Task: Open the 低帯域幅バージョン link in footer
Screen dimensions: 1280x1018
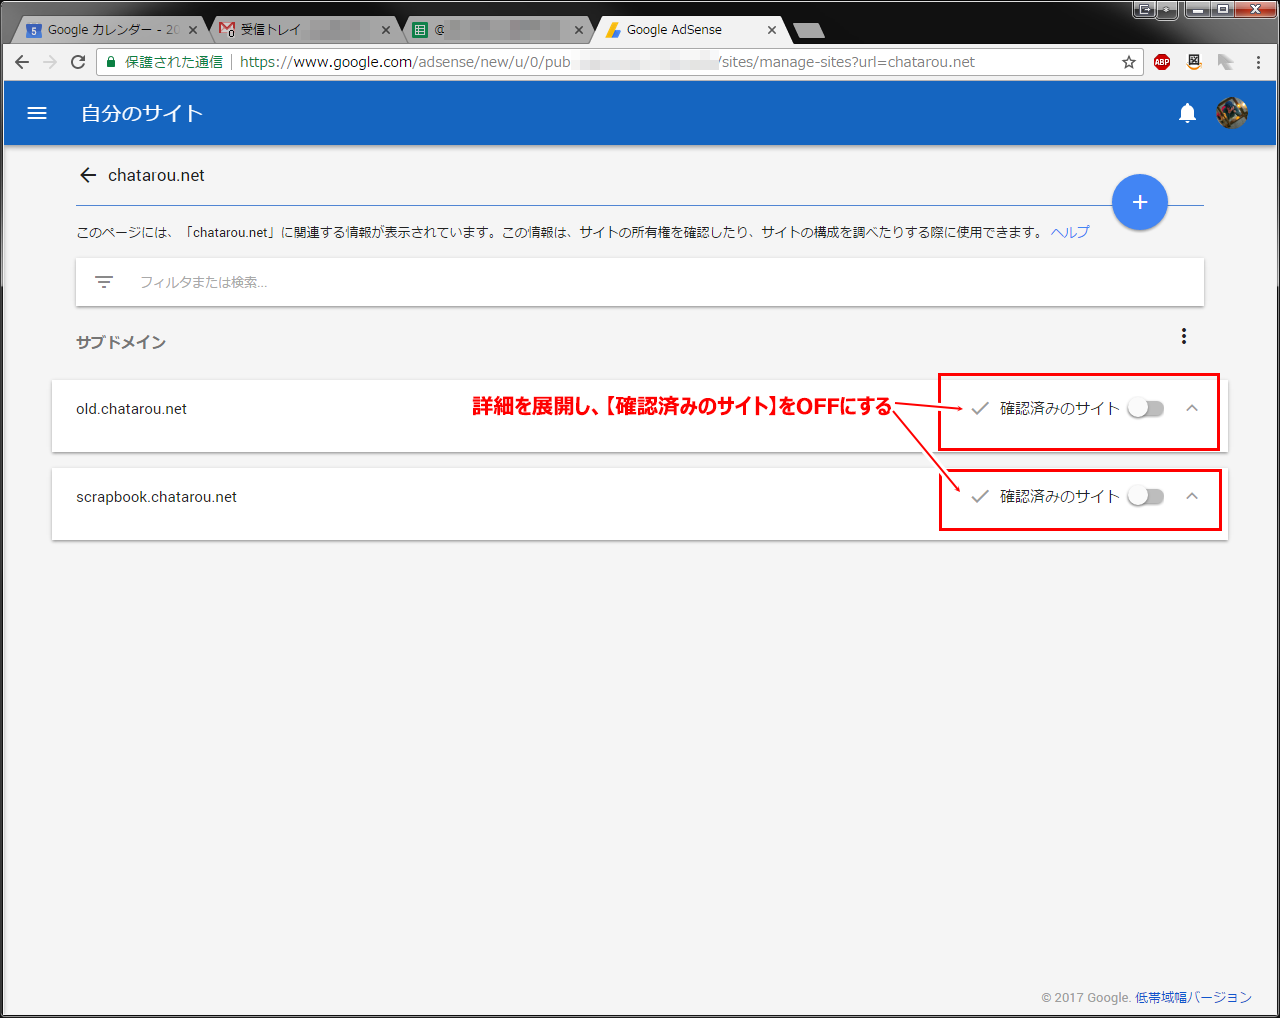Action: [1193, 997]
